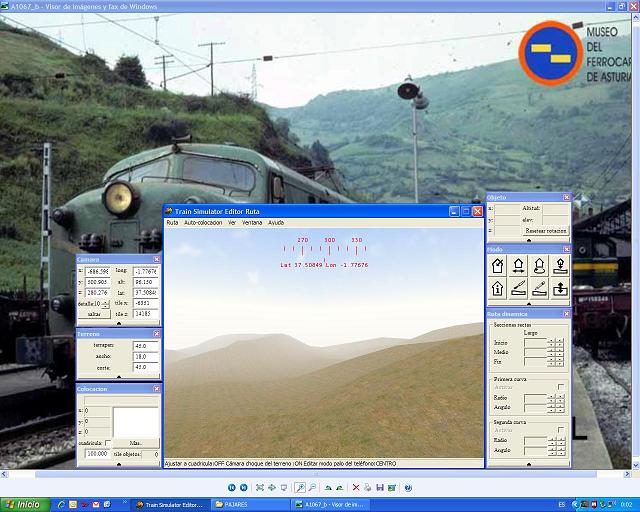
Task: Collapse the Terreno panel using bottom arrow
Action: coord(119,378)
